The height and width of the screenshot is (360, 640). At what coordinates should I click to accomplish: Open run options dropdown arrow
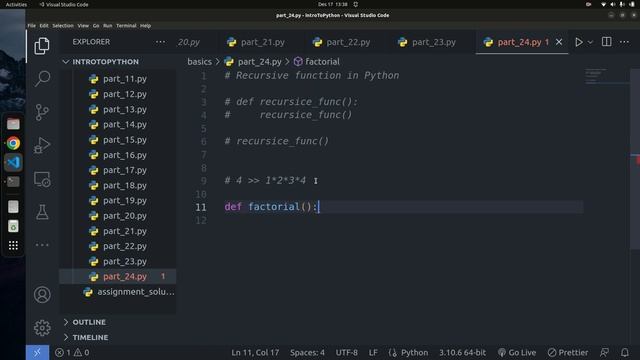[x=590, y=42]
